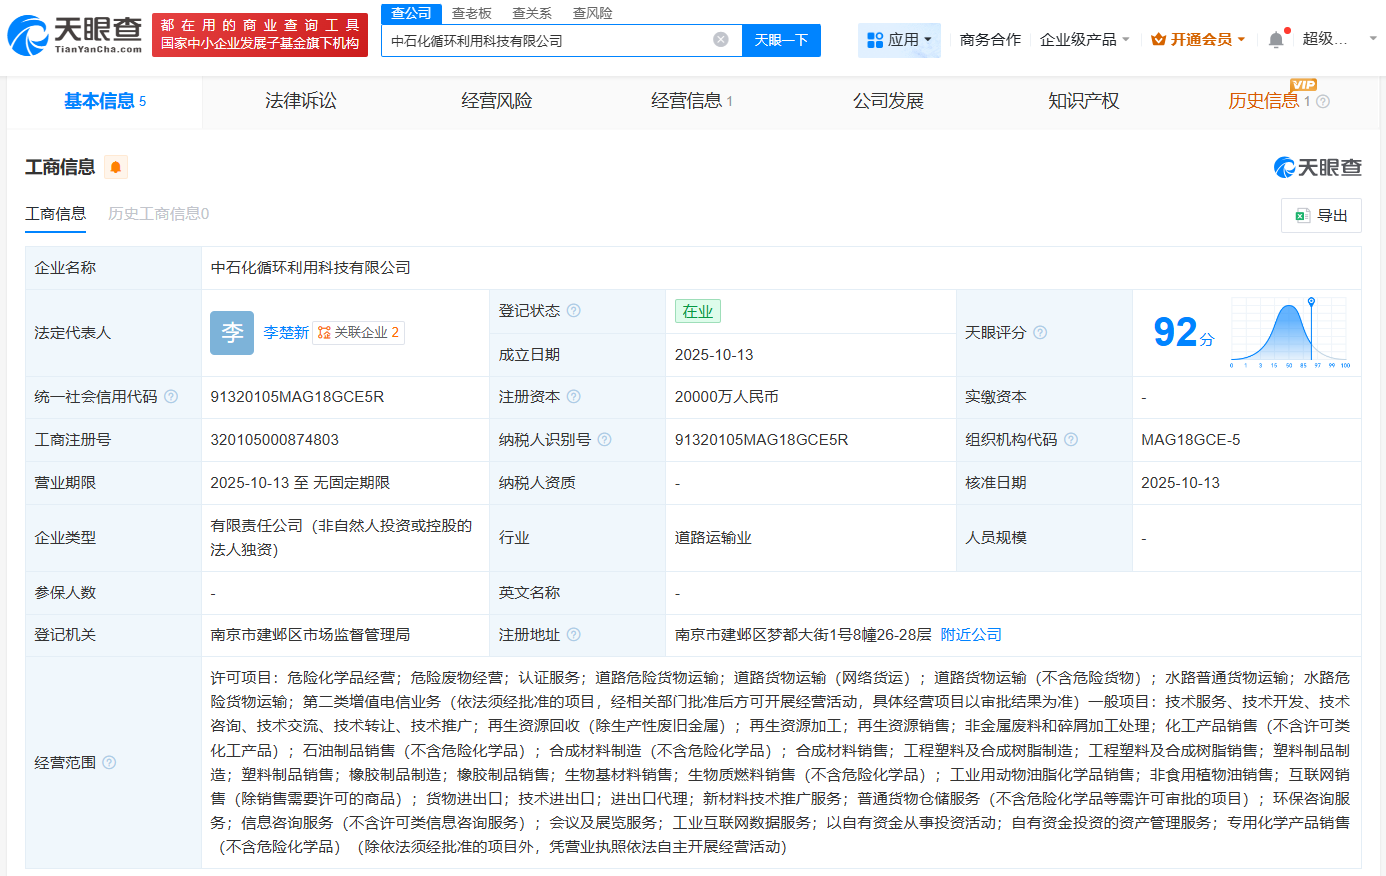Switch to 历史工商信息 tab

coord(157,214)
